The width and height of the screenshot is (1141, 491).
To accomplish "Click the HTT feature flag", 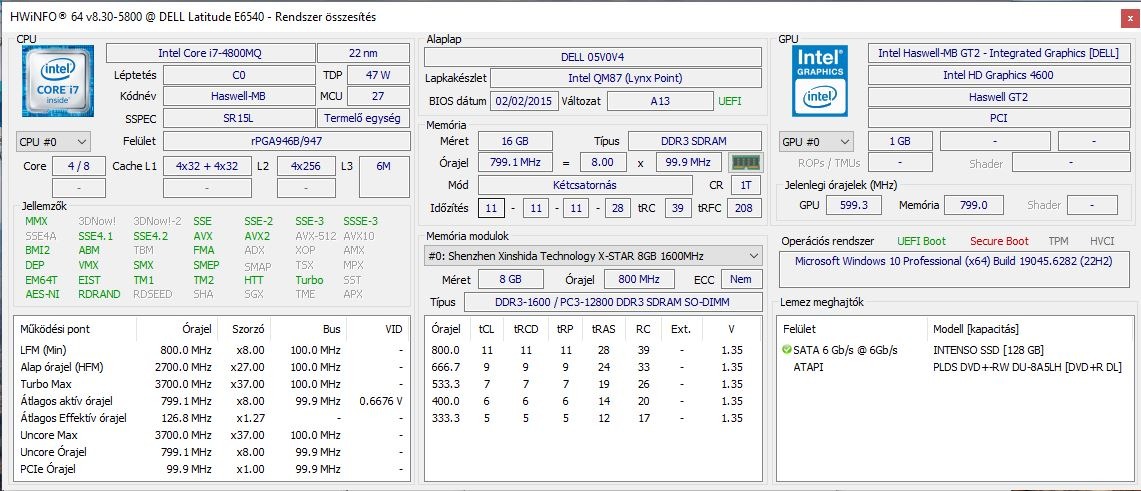I will pyautogui.click(x=254, y=279).
